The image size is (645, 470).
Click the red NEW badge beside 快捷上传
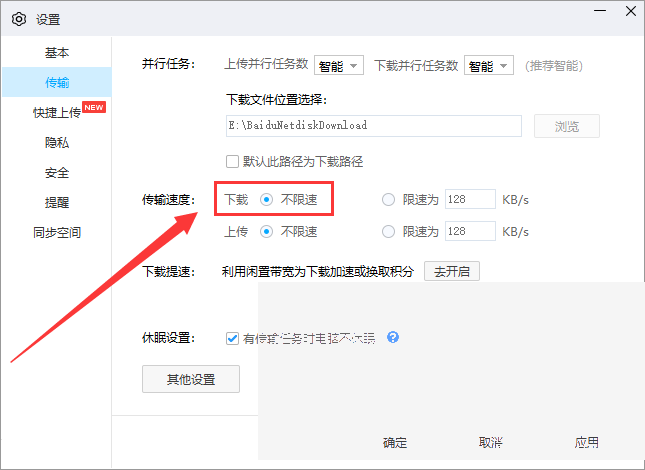tap(94, 107)
